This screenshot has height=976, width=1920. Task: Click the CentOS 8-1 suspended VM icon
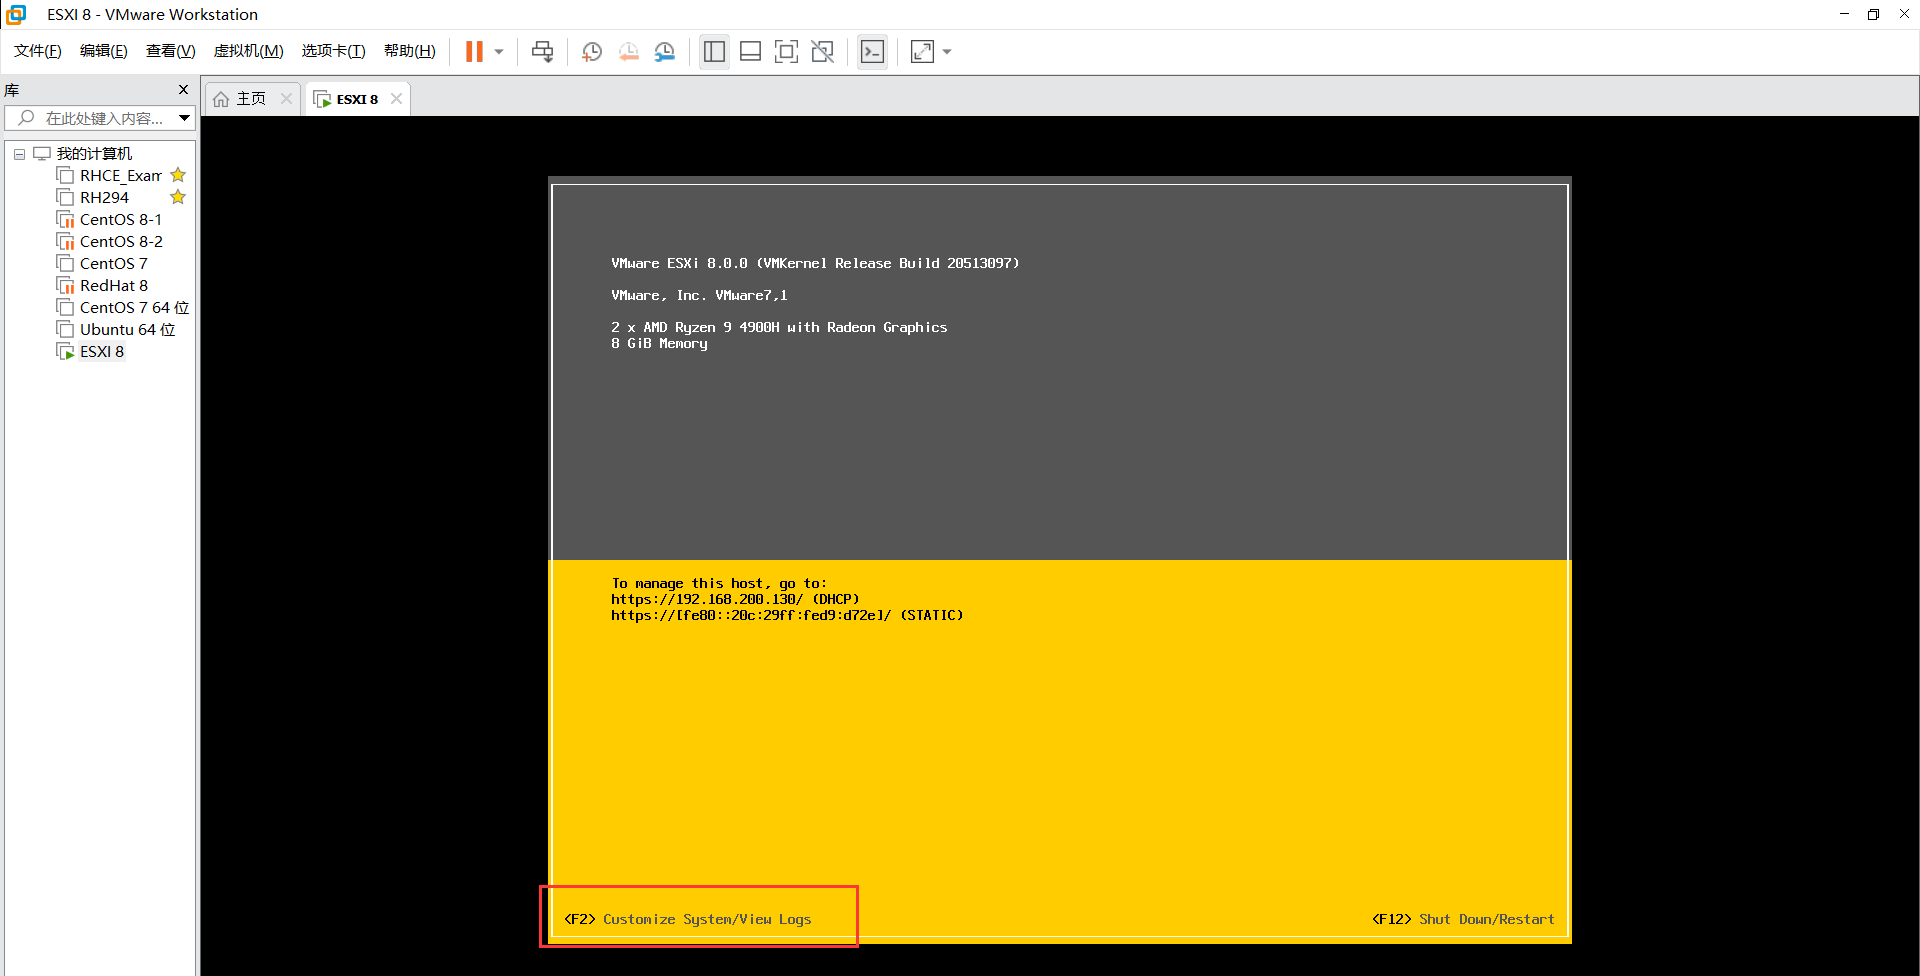[x=65, y=220]
